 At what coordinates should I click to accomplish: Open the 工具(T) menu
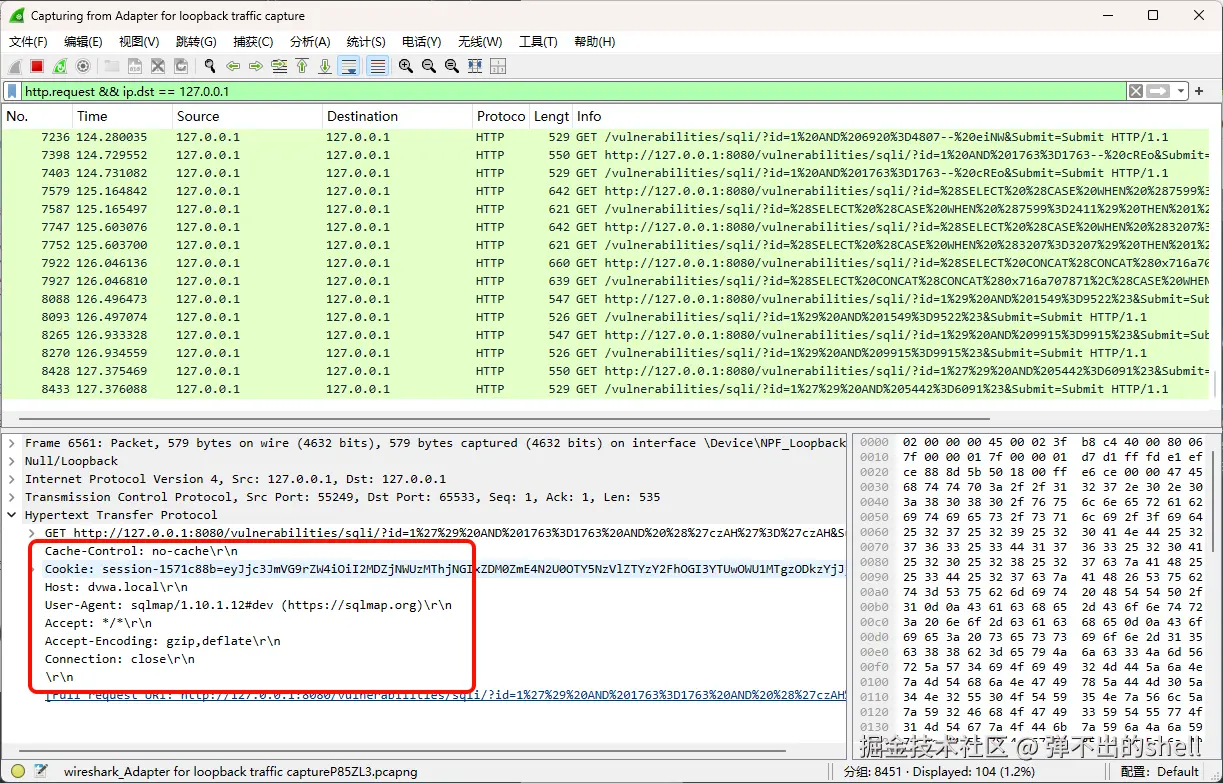point(538,42)
